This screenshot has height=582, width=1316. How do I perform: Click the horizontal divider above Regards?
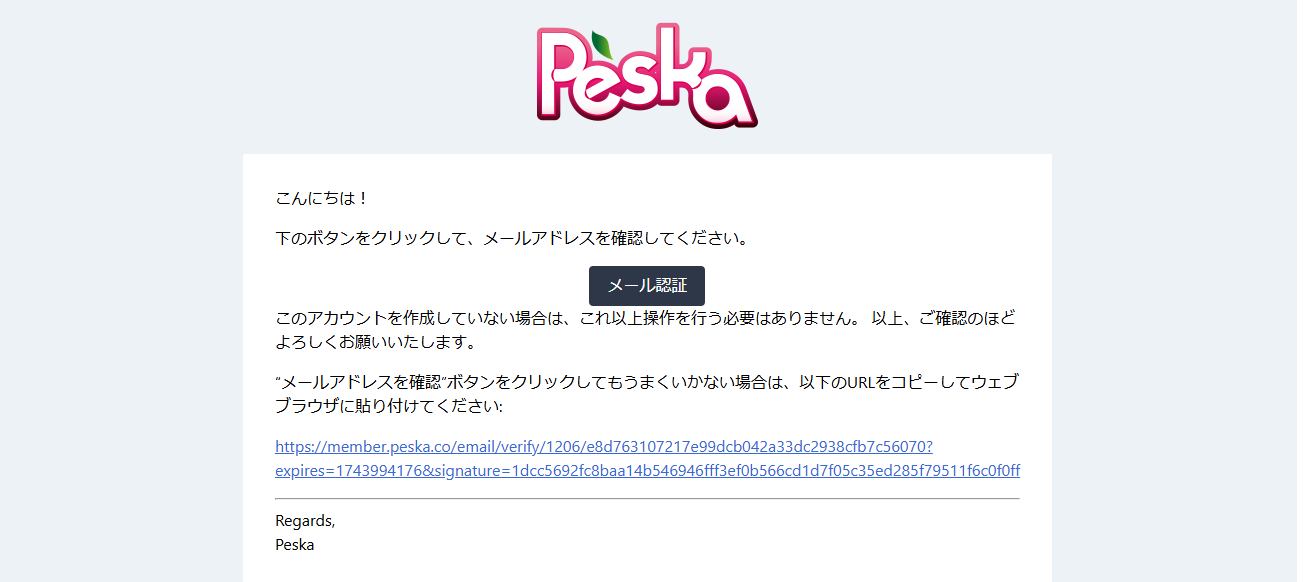pyautogui.click(x=647, y=498)
